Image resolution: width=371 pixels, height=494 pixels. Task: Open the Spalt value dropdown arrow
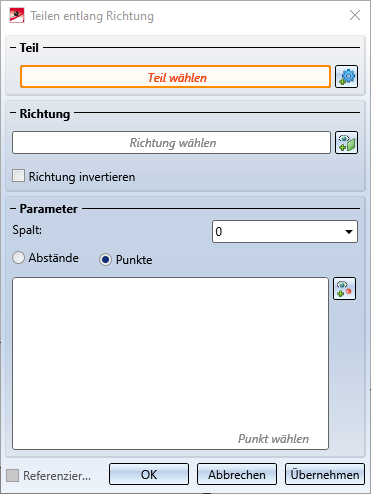tap(349, 232)
